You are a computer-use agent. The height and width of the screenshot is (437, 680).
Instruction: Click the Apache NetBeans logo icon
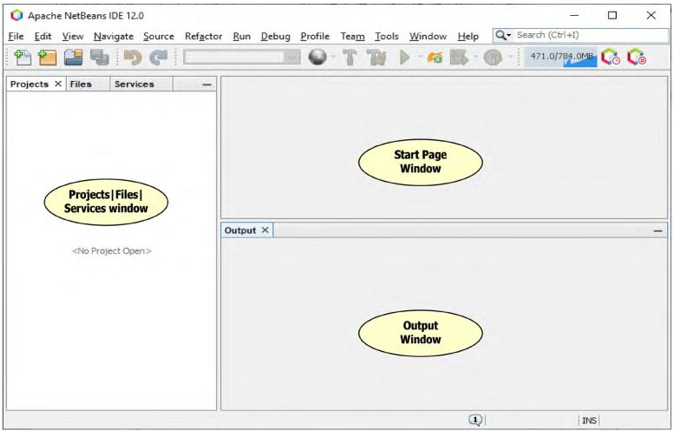[17, 16]
